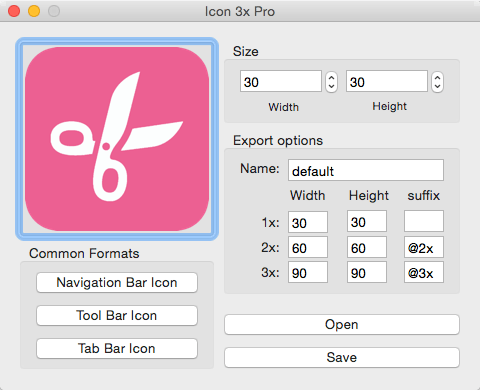Click the empty 1x suffix field

pyautogui.click(x=424, y=221)
